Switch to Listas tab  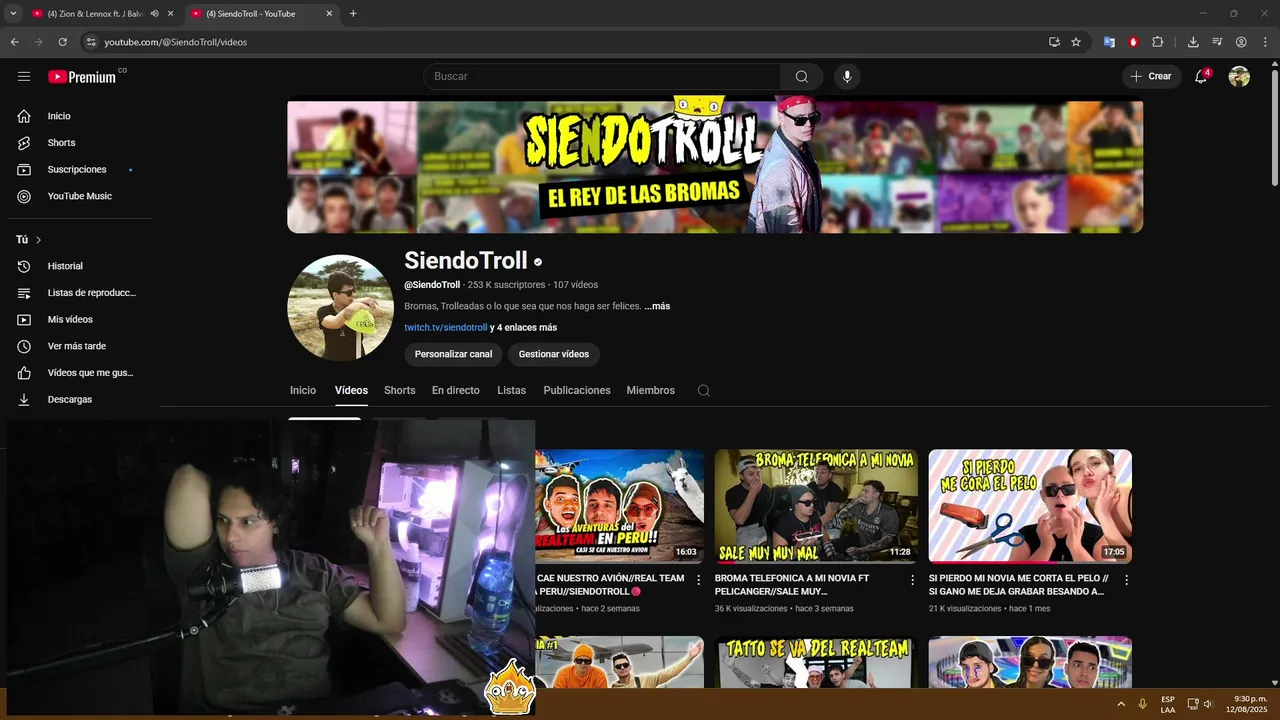(x=511, y=390)
